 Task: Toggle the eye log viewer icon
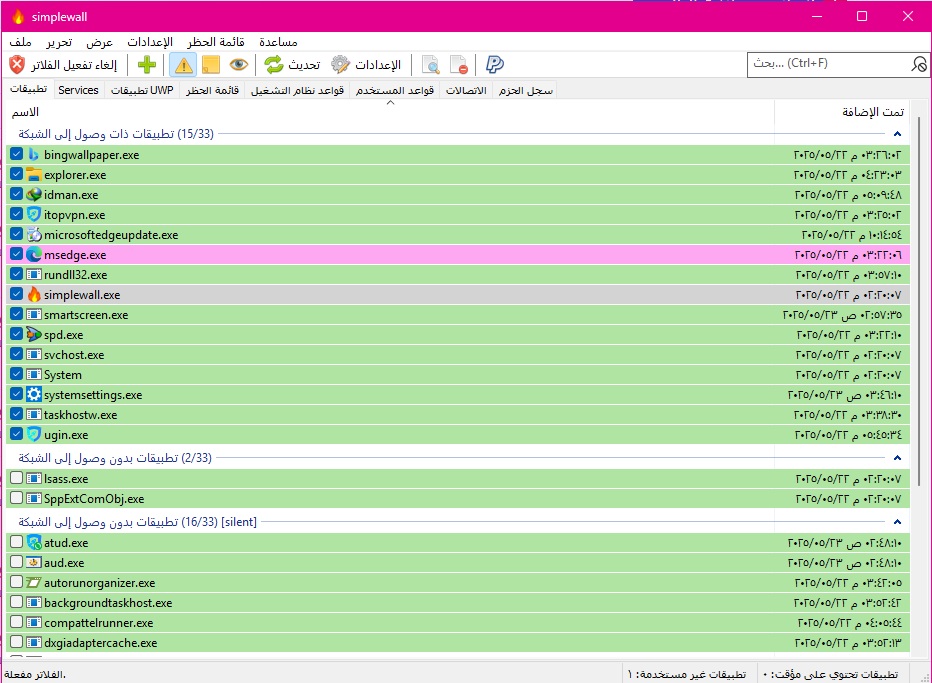(x=239, y=64)
